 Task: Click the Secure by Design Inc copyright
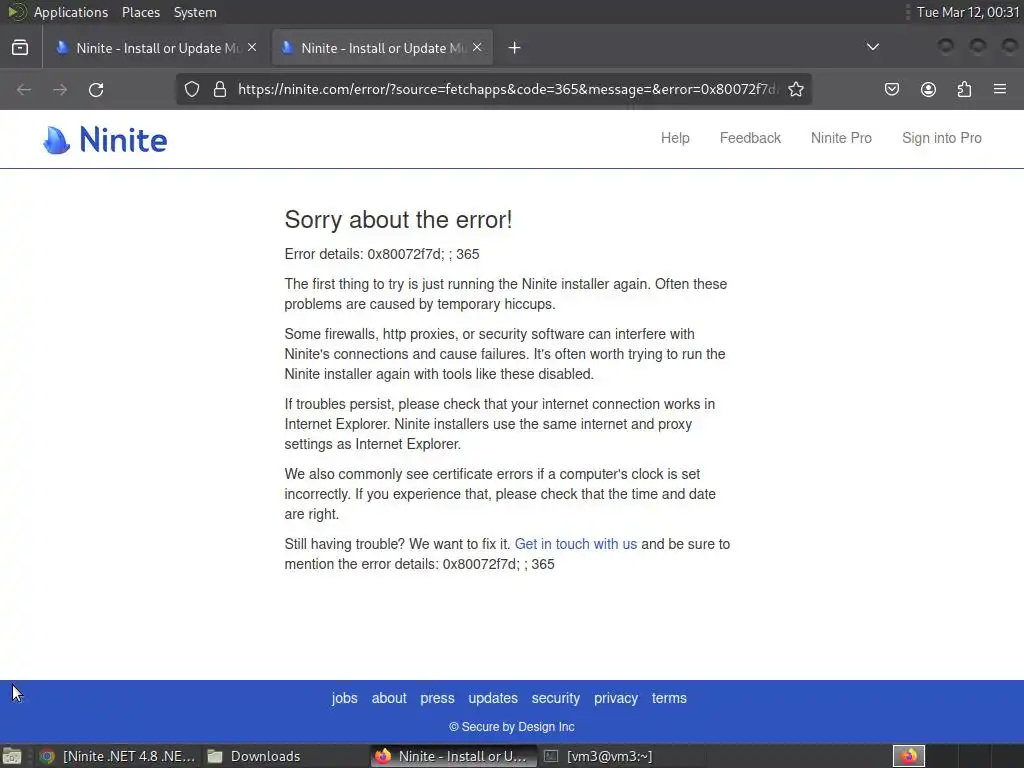[512, 727]
